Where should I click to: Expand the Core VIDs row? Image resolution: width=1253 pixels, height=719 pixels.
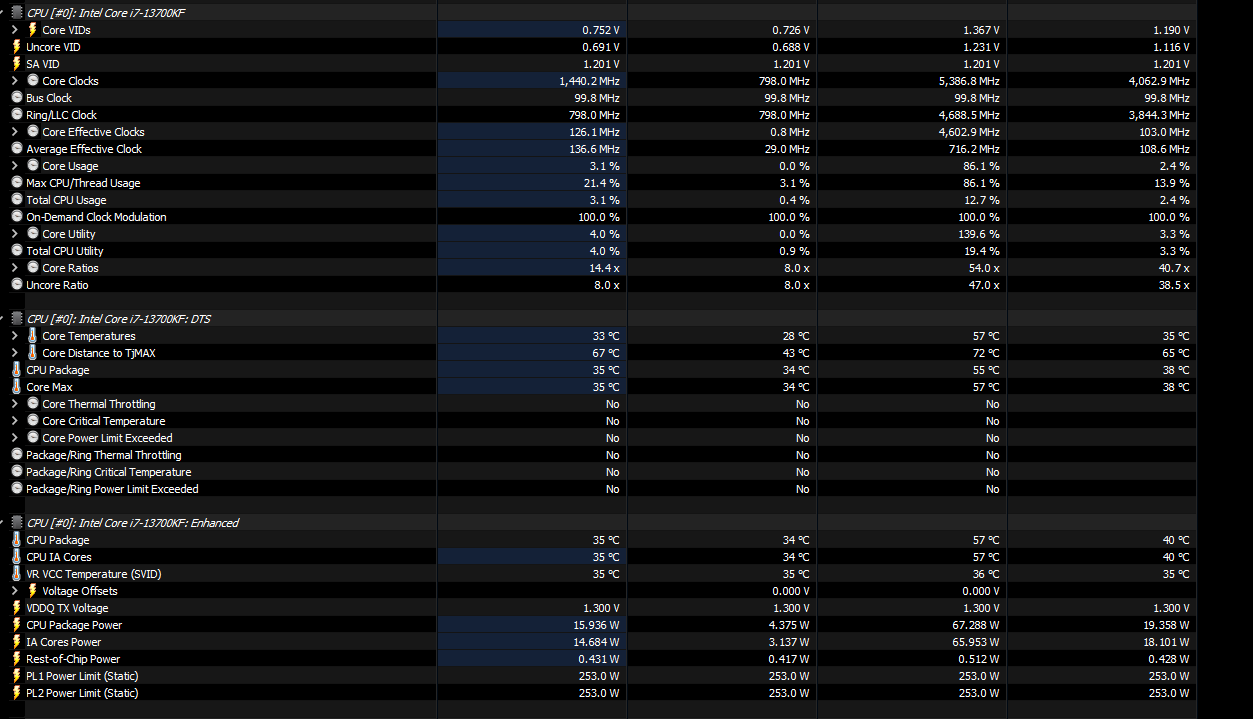[x=15, y=30]
